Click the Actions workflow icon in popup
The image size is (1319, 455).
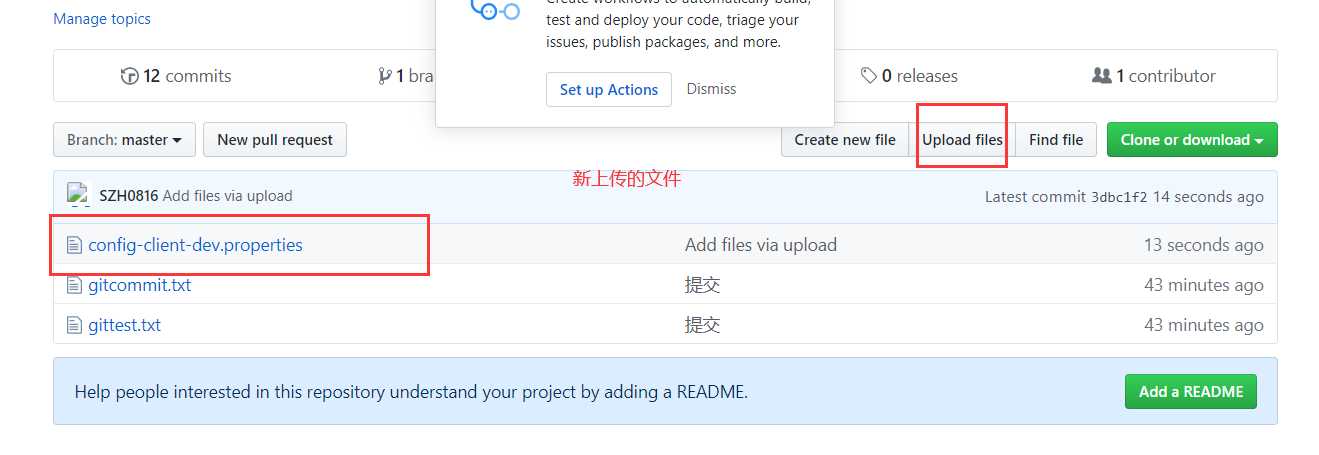pyautogui.click(x=495, y=11)
